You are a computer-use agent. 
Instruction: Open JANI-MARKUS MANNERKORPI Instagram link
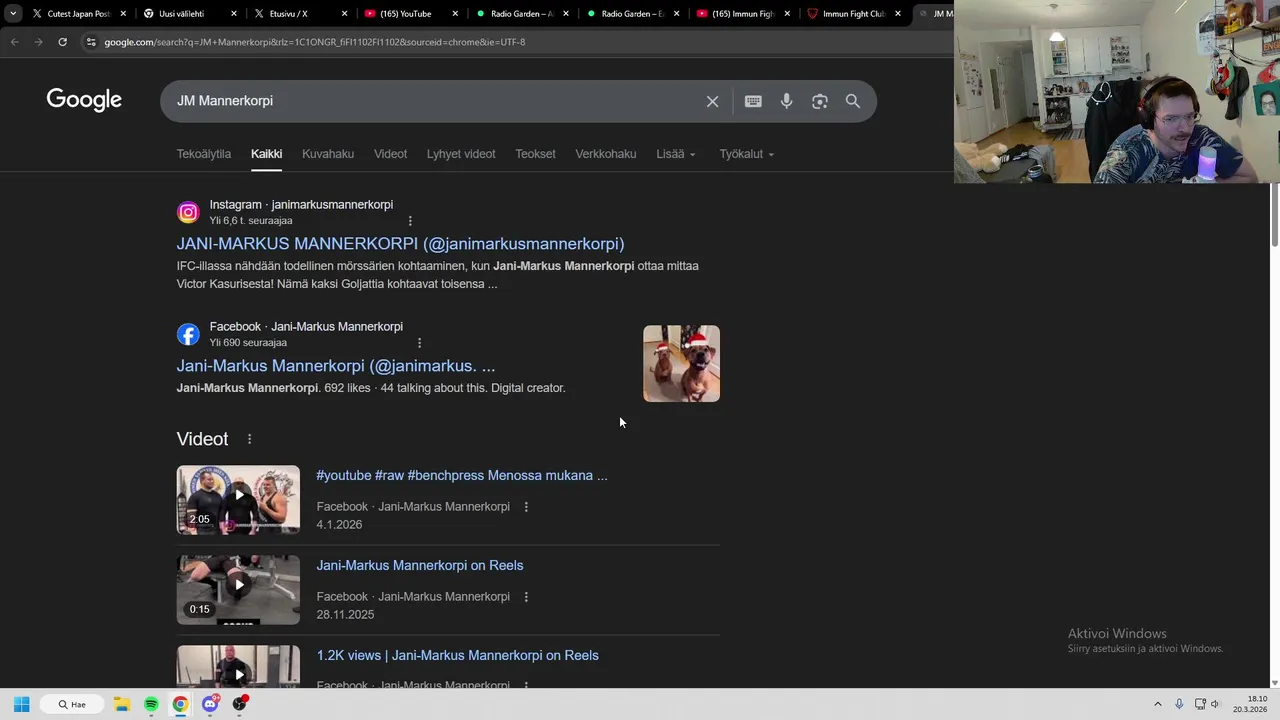coord(400,244)
